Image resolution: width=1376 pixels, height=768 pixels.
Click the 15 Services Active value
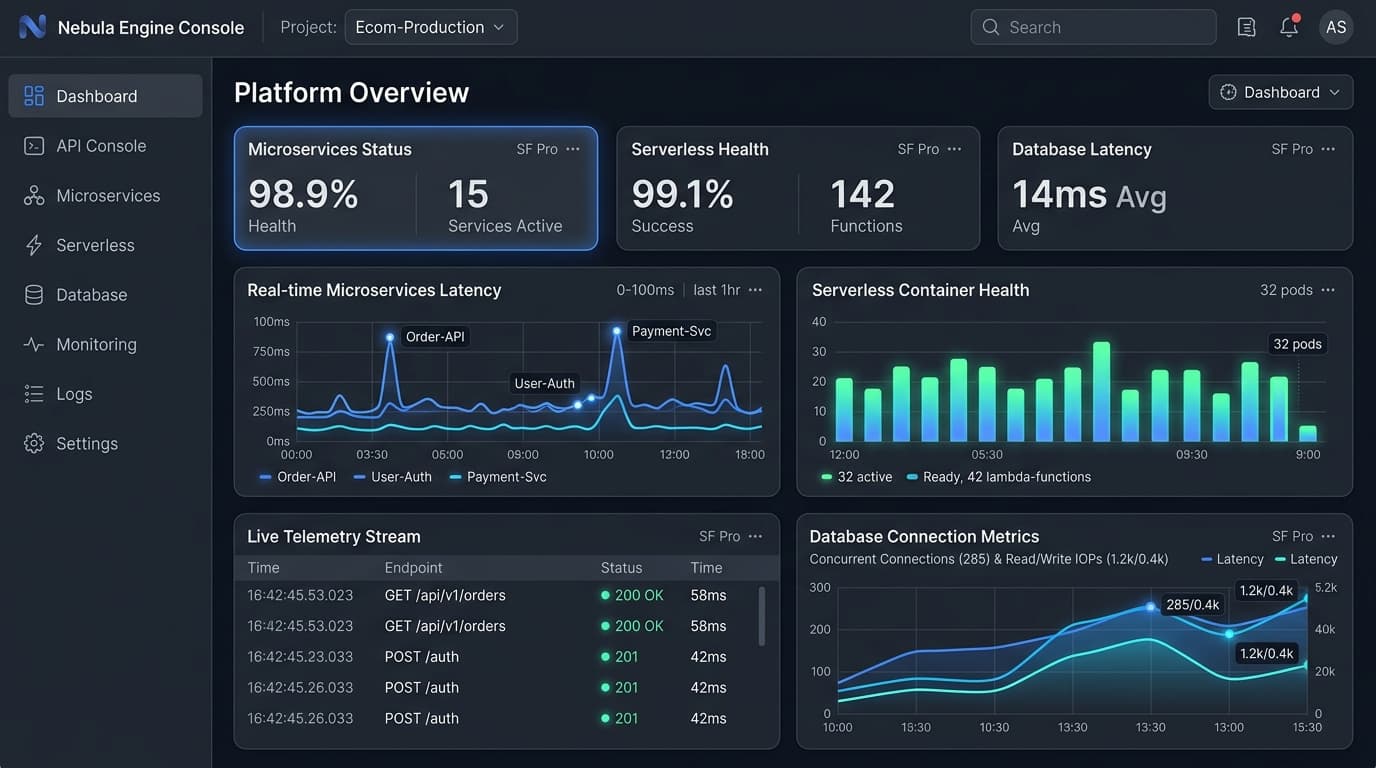click(468, 194)
